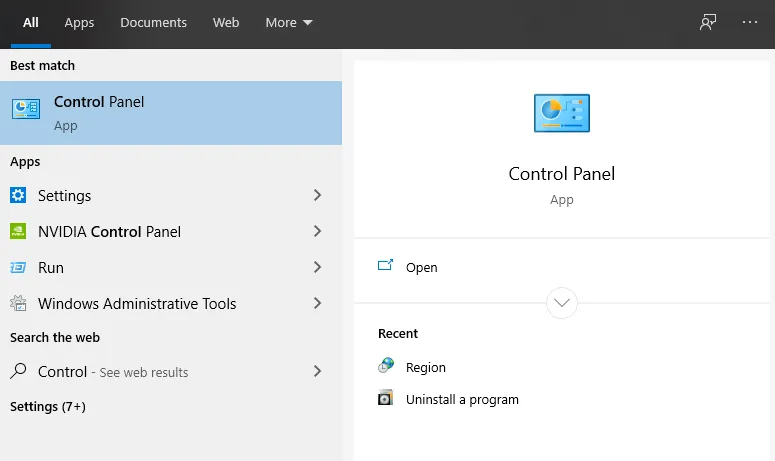Click the Run app icon
This screenshot has width=775, height=461.
coord(18,267)
